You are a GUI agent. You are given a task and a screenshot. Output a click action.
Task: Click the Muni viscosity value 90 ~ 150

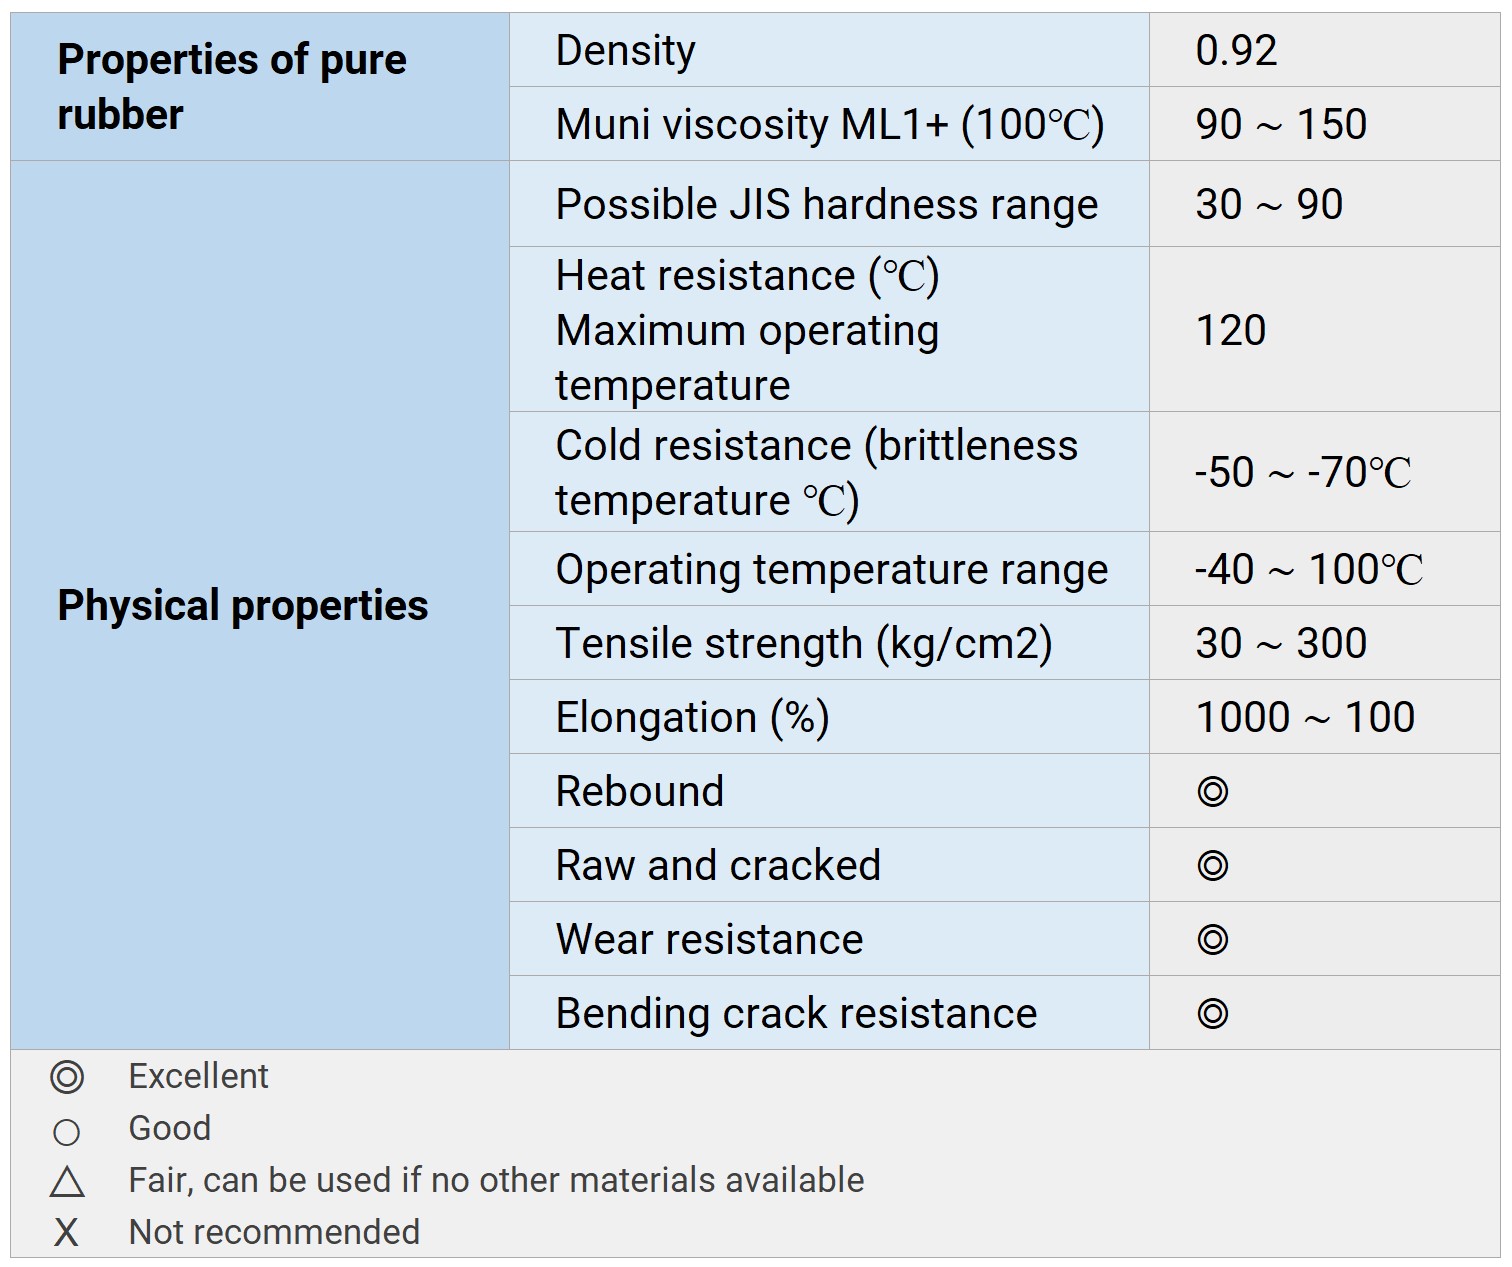pyautogui.click(x=1281, y=125)
